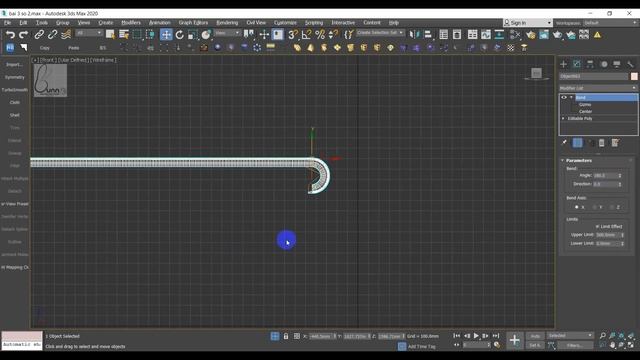Redo the action with the Redo arrow
This screenshot has width=640, height=360.
24,35
